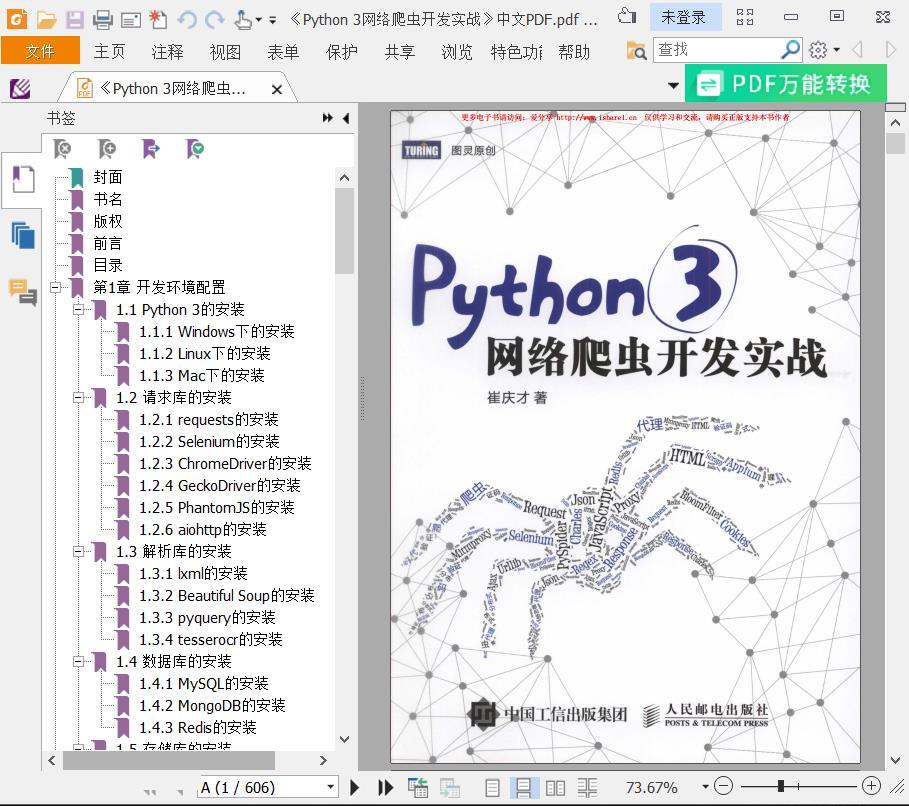Switch to single page view mode

(492, 787)
